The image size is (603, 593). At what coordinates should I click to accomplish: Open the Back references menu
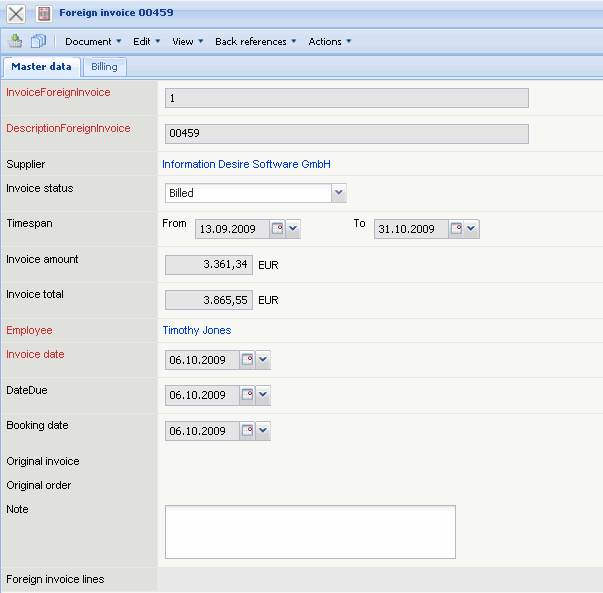click(x=256, y=42)
